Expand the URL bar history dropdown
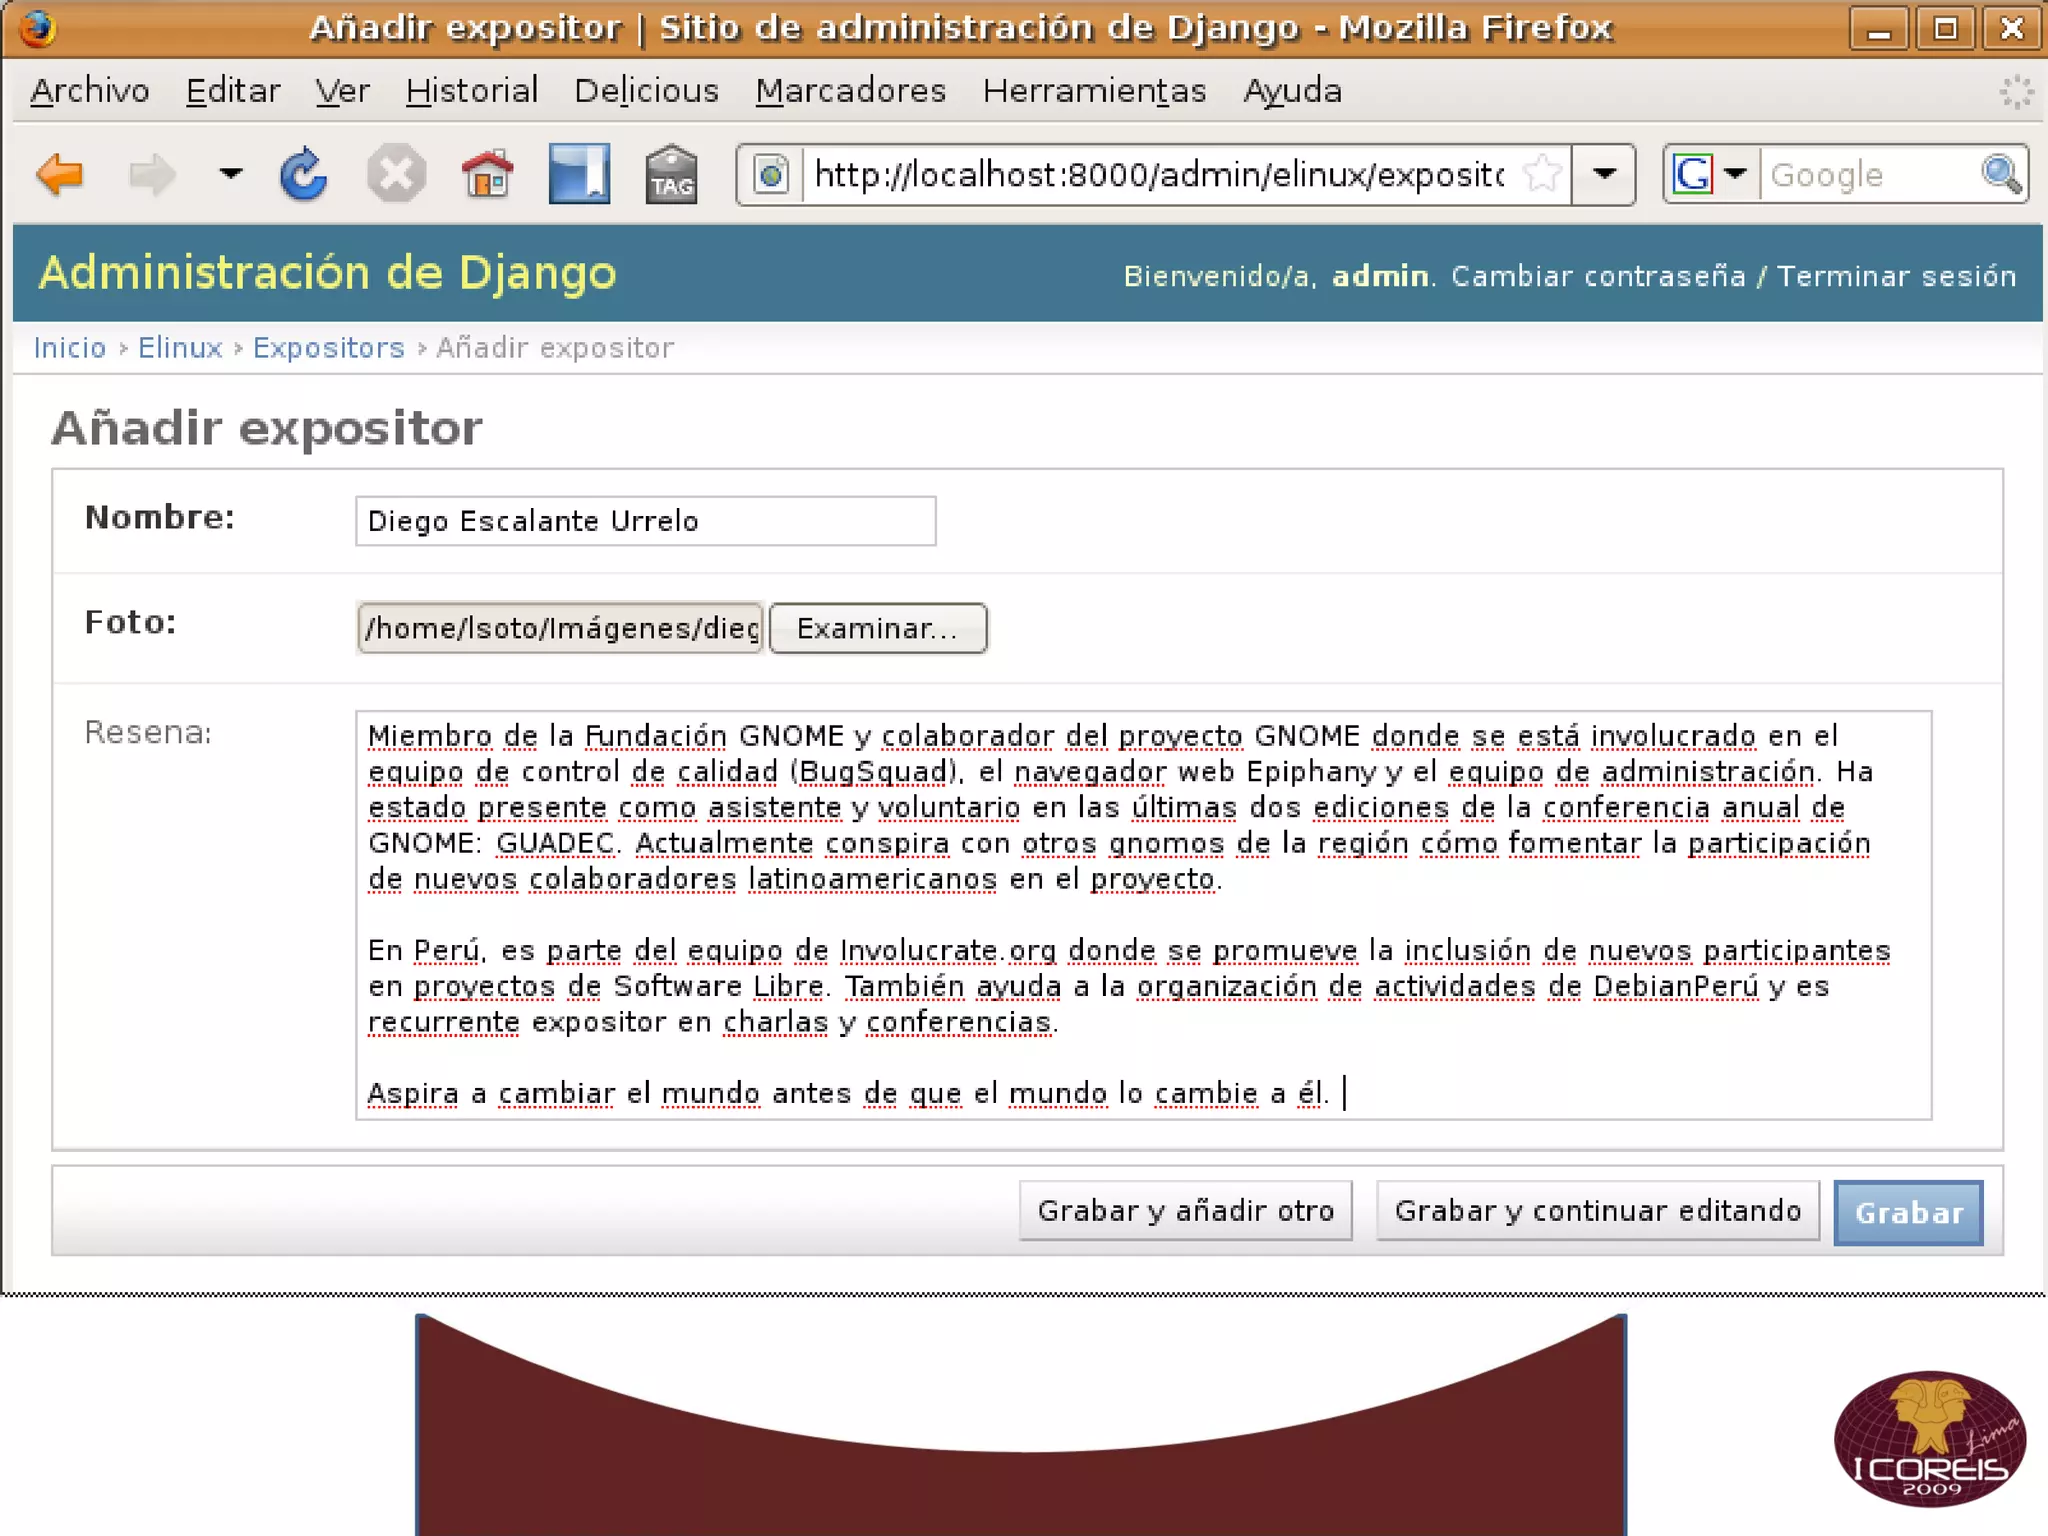 click(1604, 175)
